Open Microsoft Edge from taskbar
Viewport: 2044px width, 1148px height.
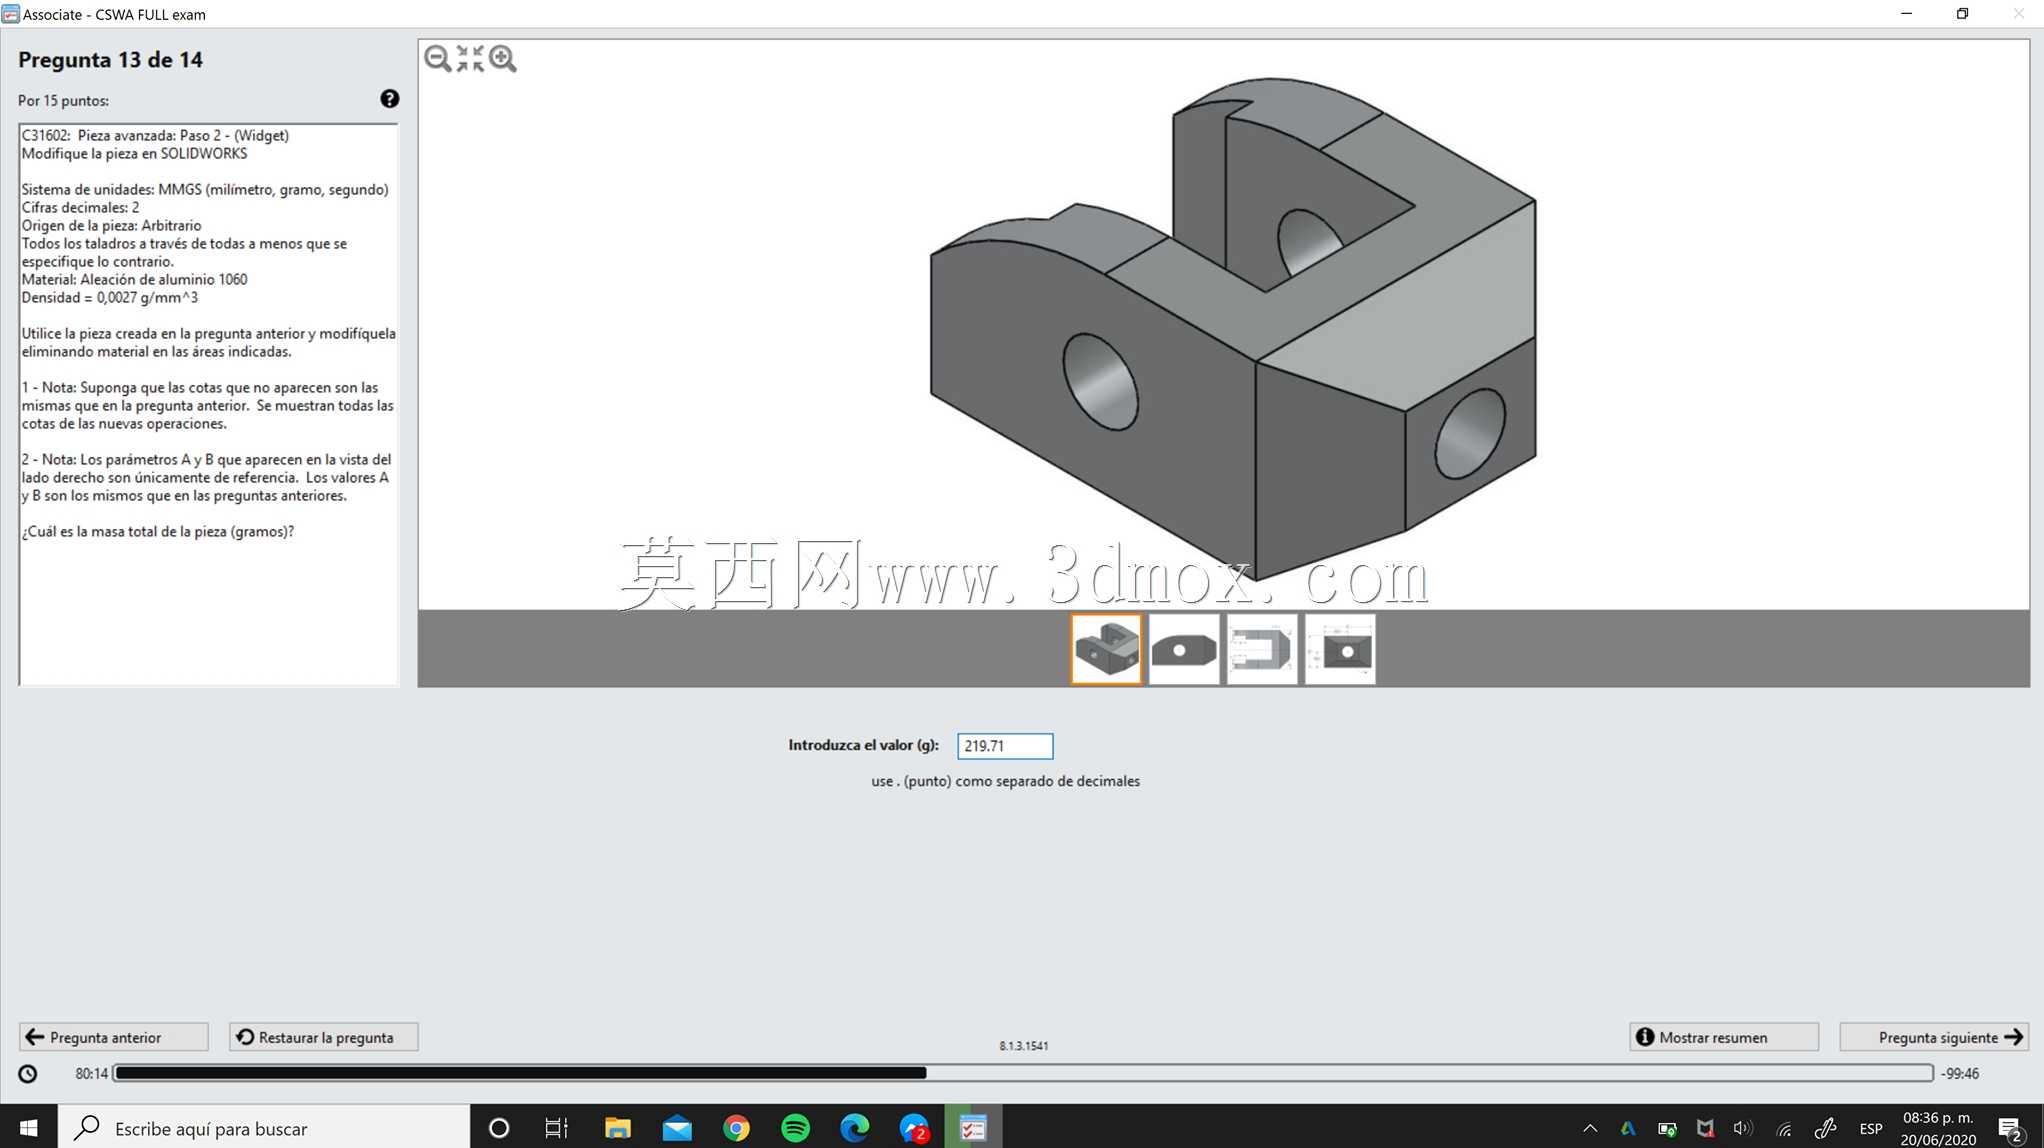pyautogui.click(x=855, y=1128)
